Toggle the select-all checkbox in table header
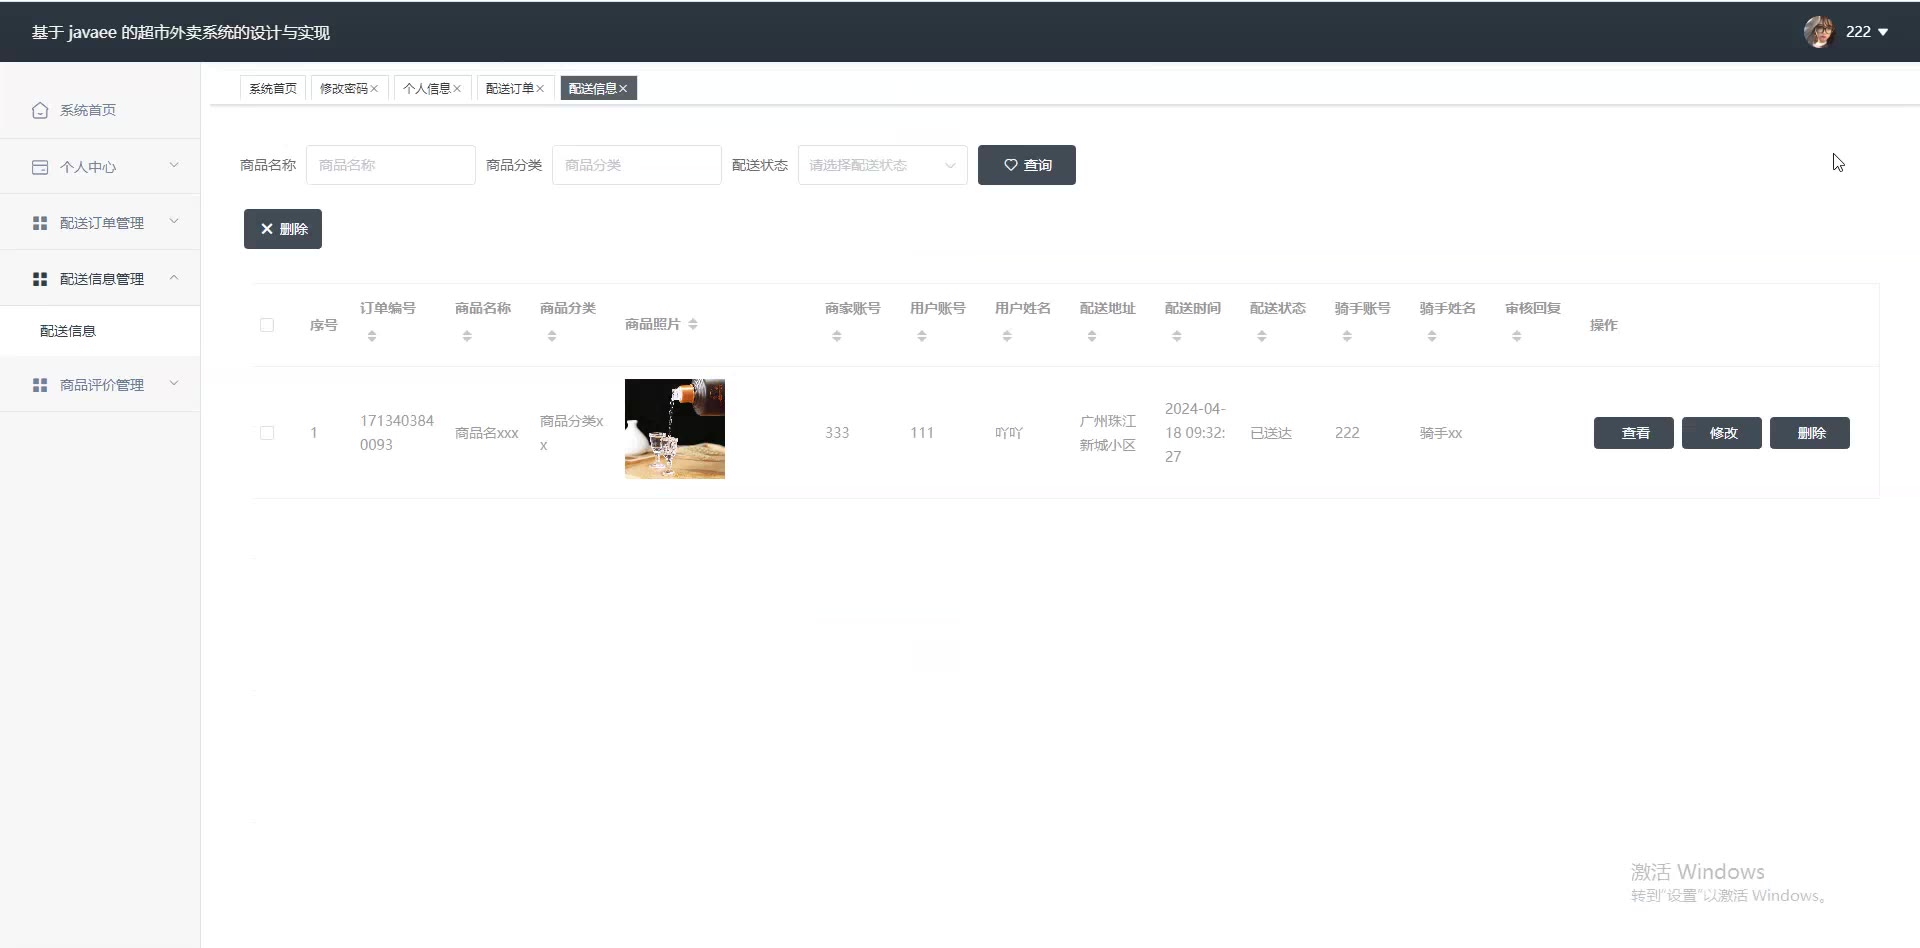 pos(267,325)
